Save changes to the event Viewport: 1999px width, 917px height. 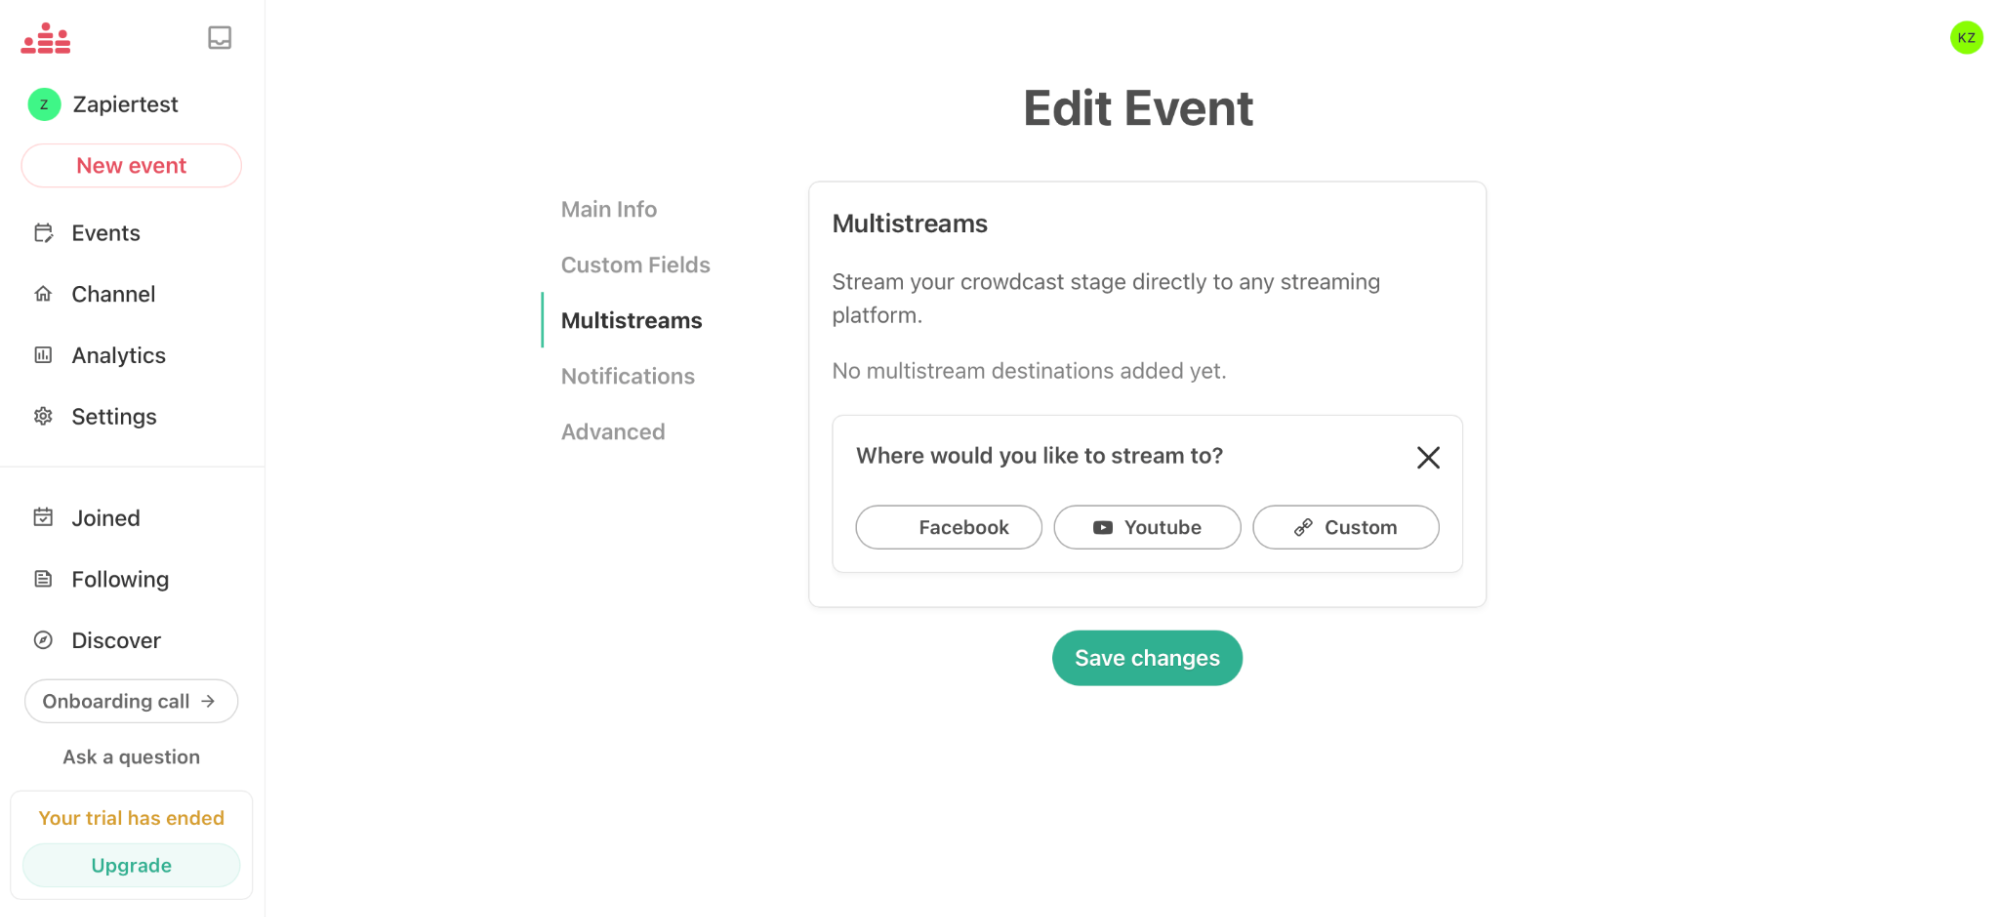(x=1146, y=657)
